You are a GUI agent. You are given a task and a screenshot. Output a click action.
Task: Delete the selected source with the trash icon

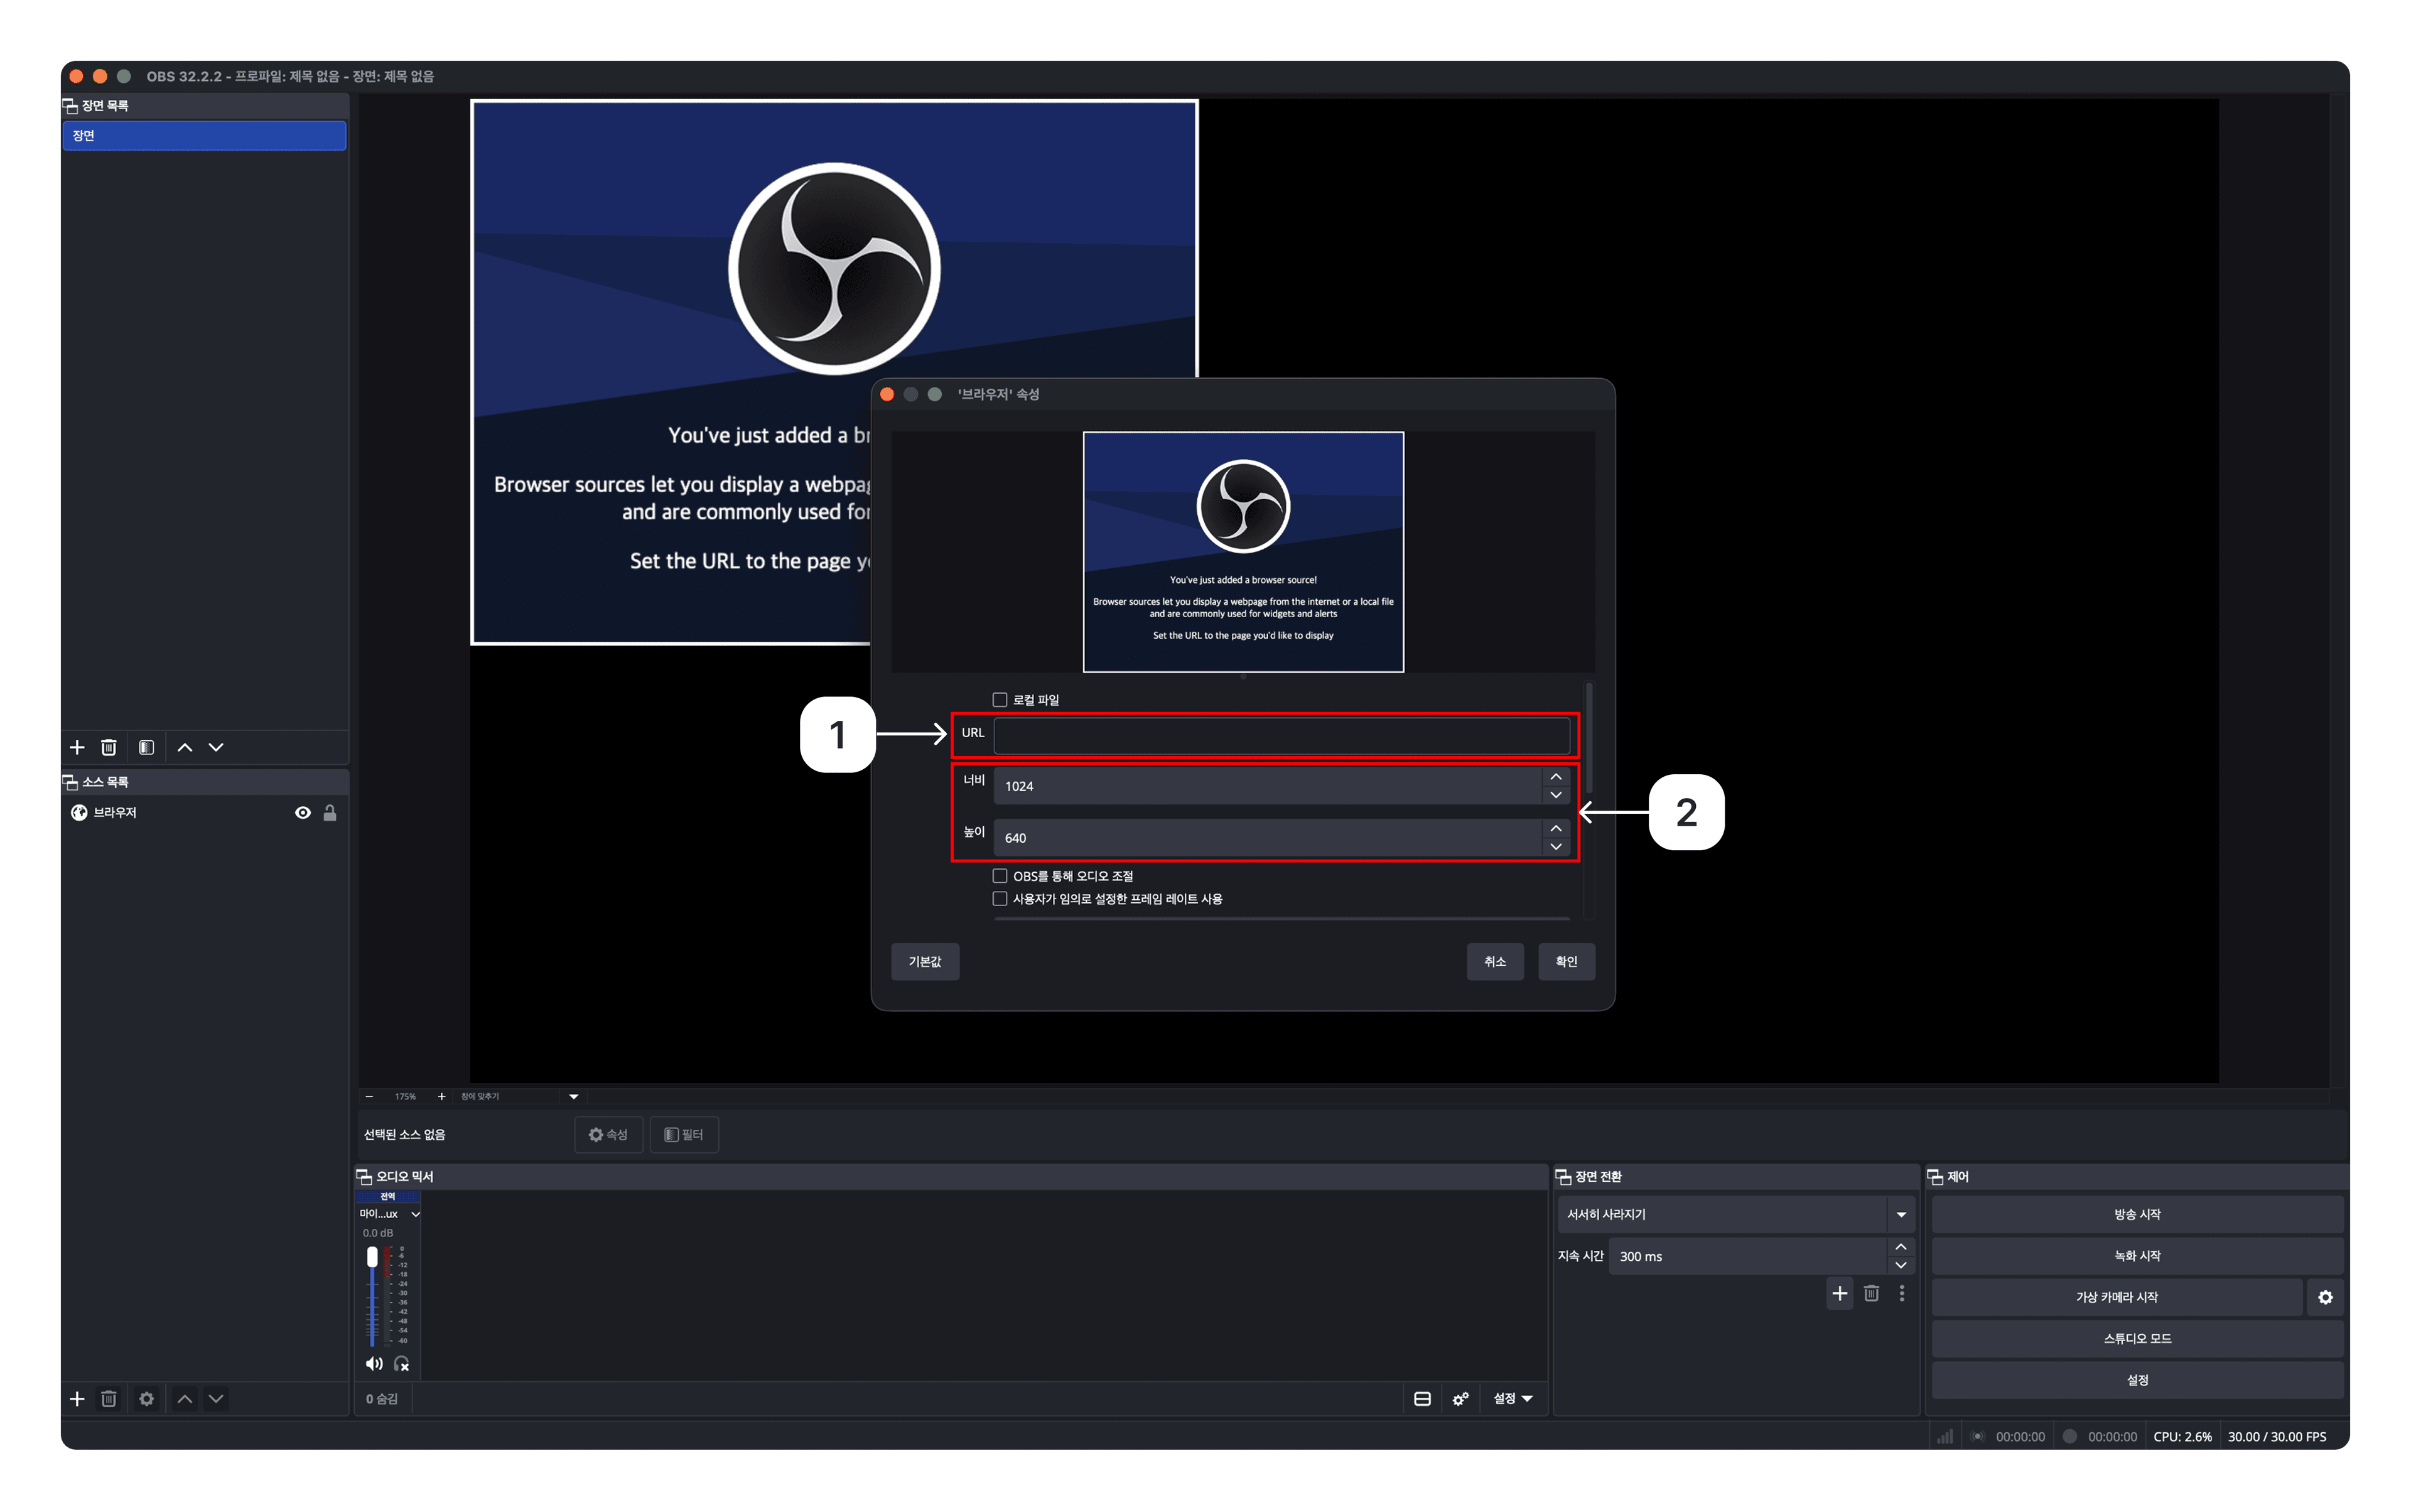[109, 1399]
